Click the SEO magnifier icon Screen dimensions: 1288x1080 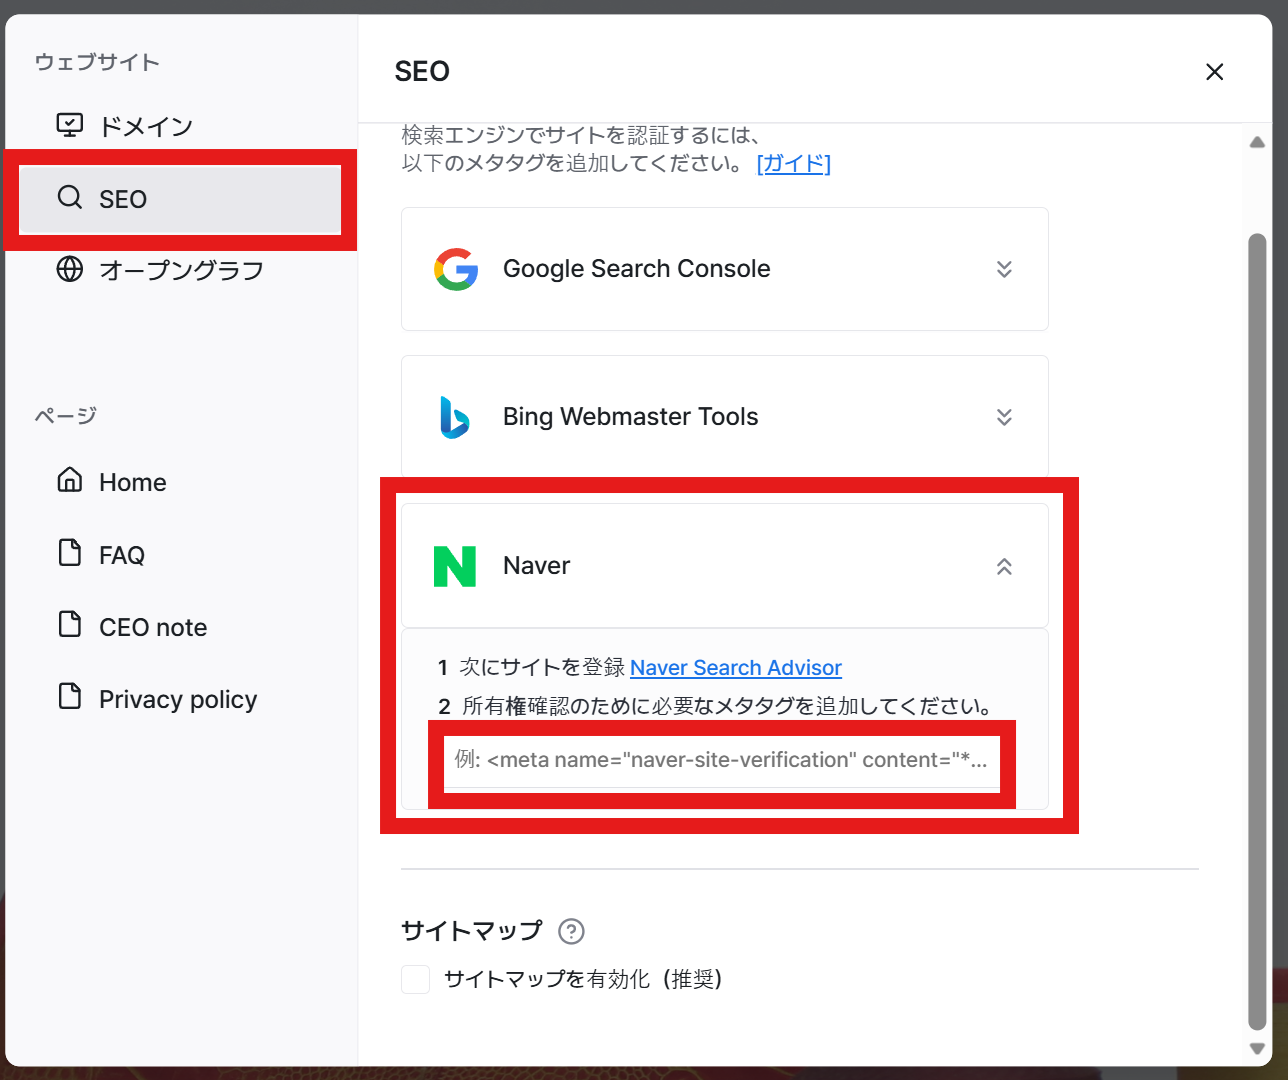(70, 197)
